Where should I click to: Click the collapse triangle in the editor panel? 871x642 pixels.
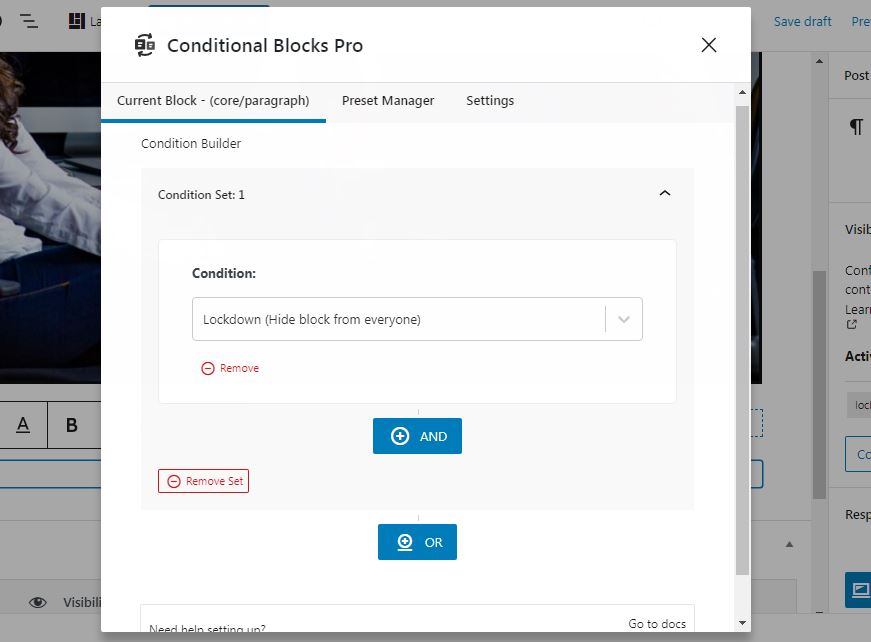pos(789,545)
